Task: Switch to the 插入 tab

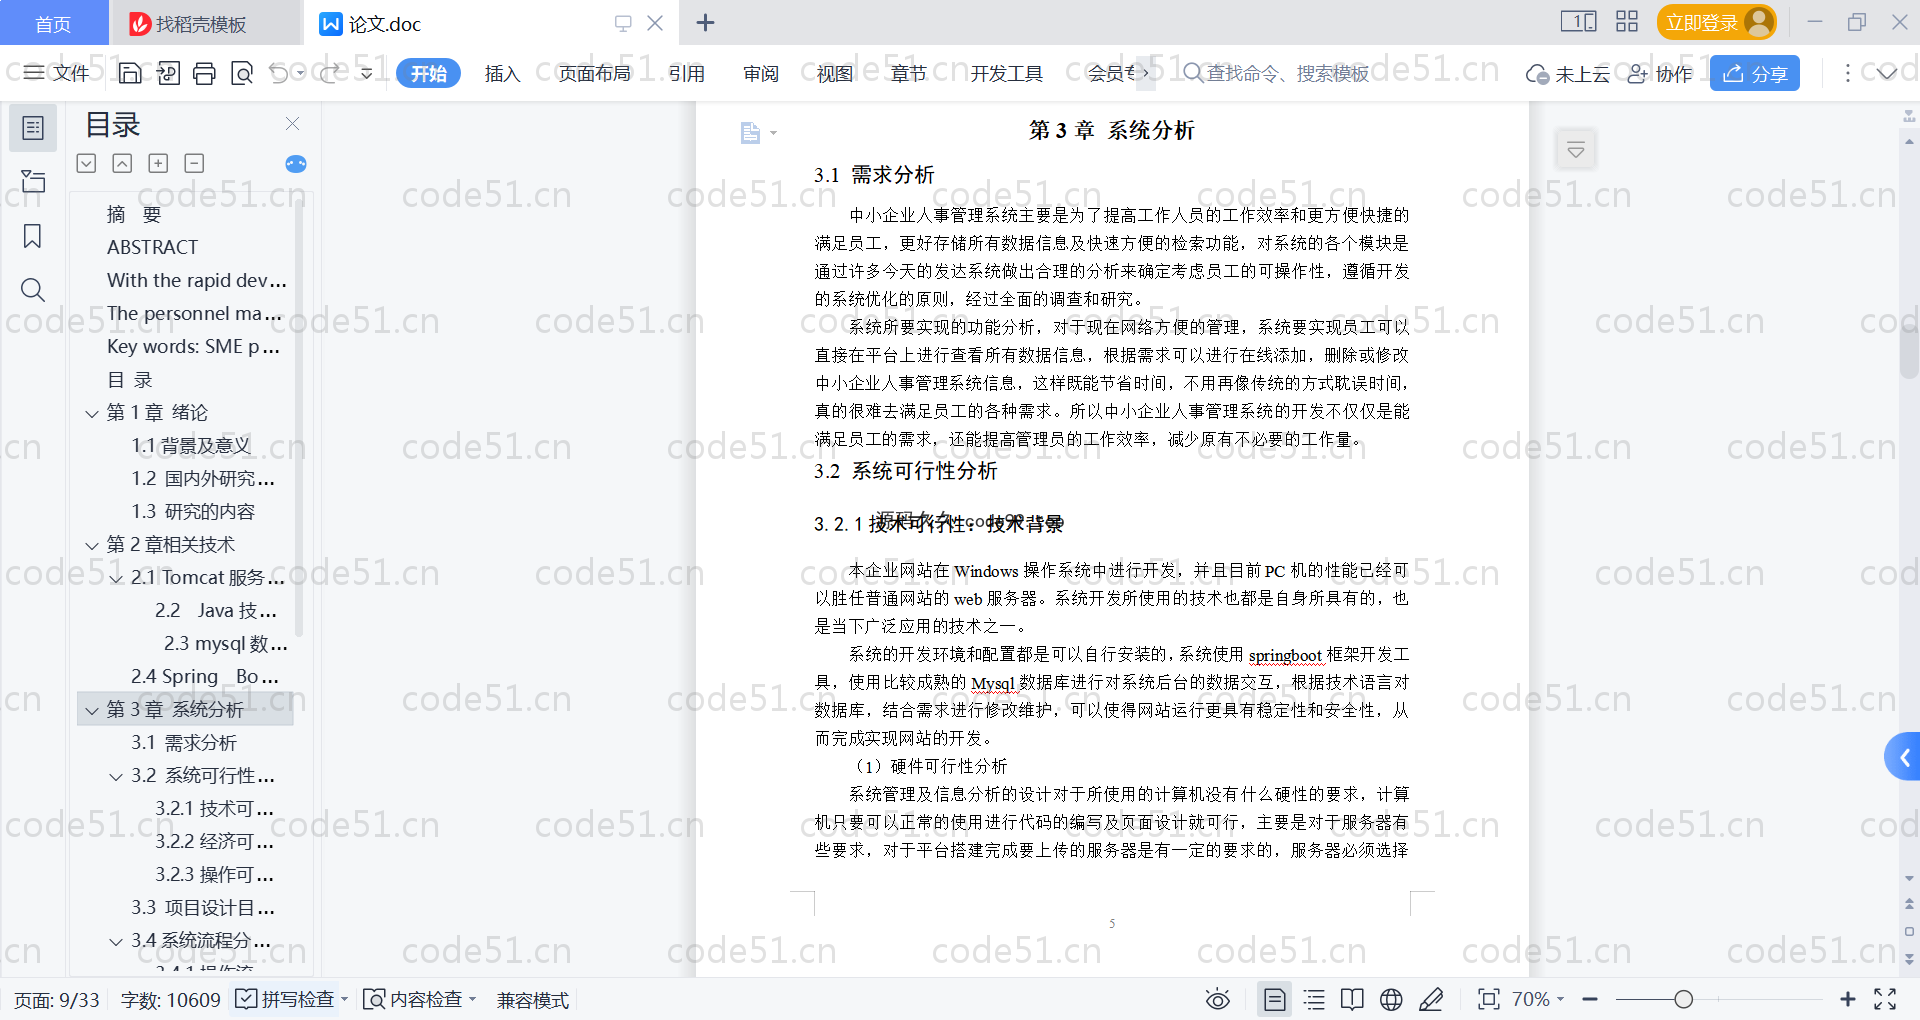Action: [x=502, y=73]
